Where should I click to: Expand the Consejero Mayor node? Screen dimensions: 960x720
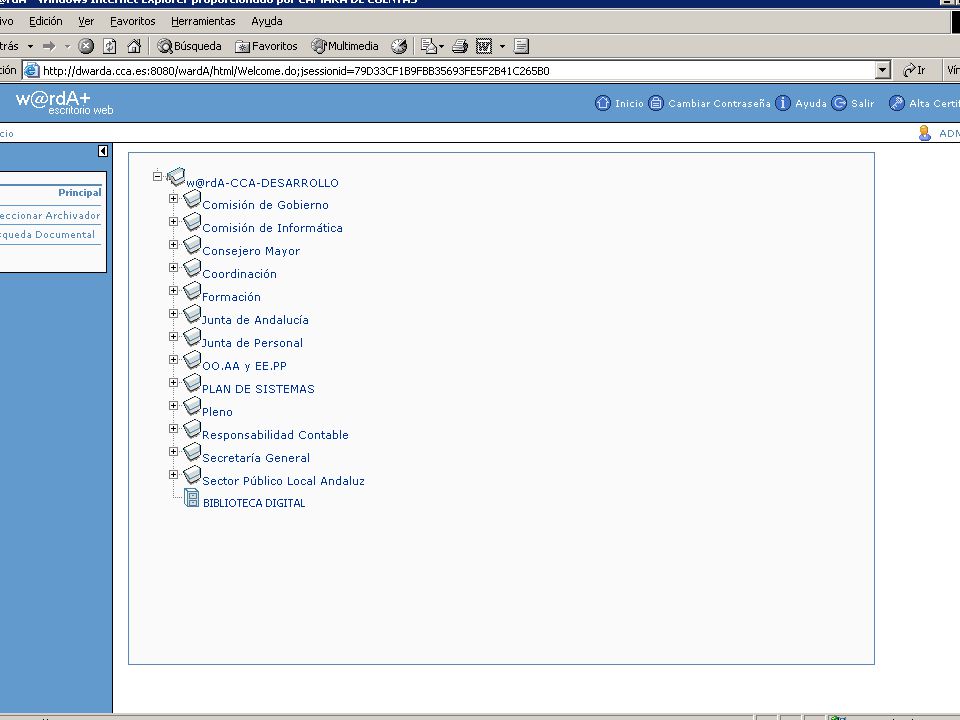pos(173,244)
